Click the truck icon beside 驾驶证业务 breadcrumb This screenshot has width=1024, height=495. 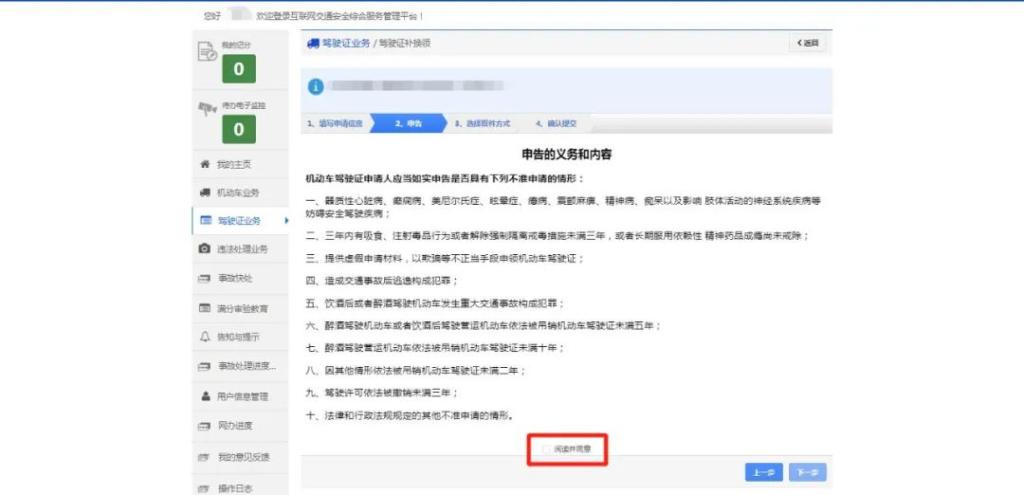(x=313, y=43)
